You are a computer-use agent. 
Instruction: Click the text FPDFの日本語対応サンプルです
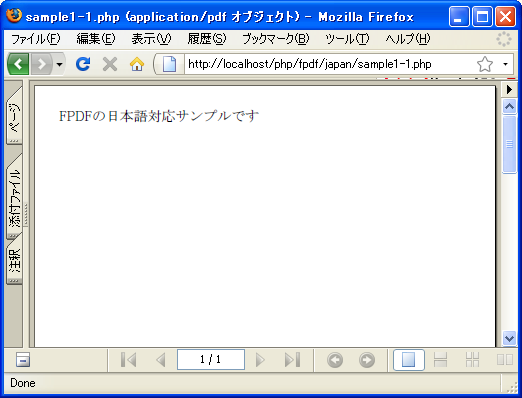[x=159, y=116]
